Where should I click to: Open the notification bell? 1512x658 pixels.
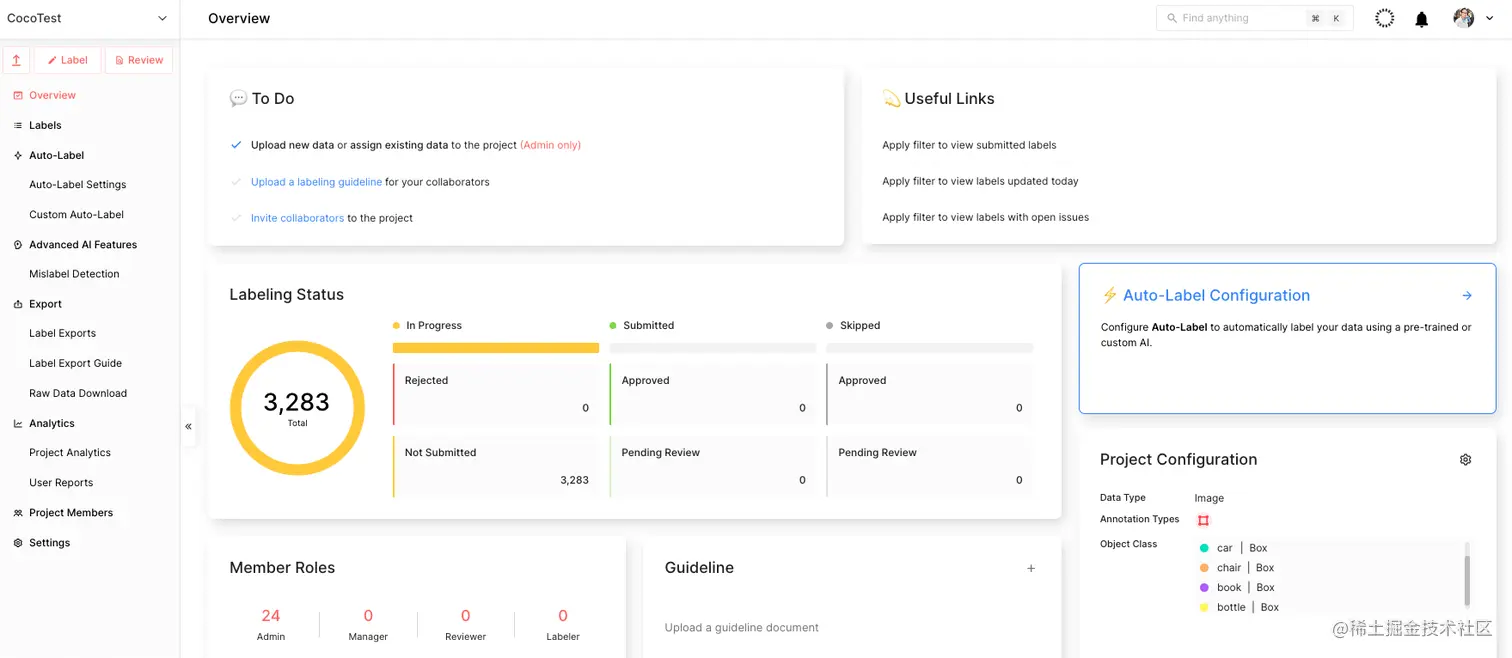[1421, 18]
